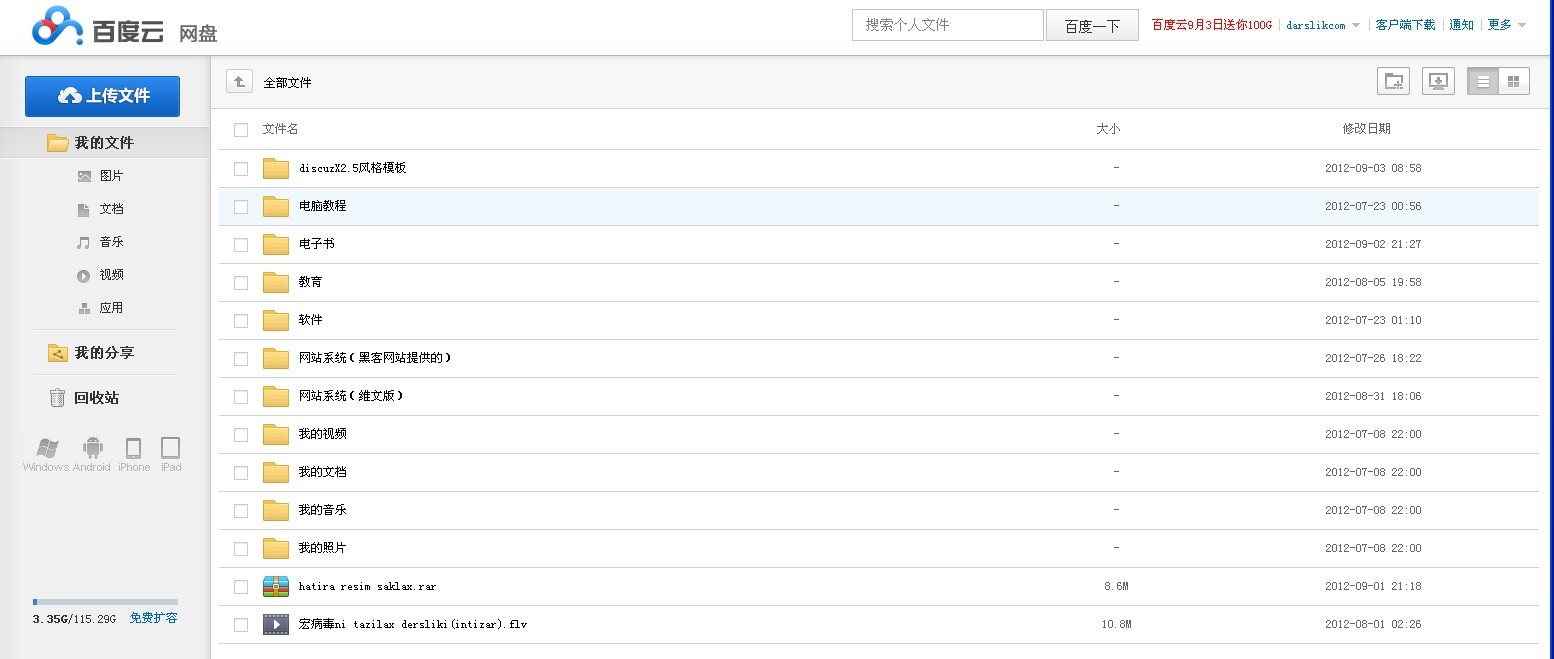1554x659 pixels.
Task: Click the 免费扩容 free expansion link
Action: (x=153, y=618)
